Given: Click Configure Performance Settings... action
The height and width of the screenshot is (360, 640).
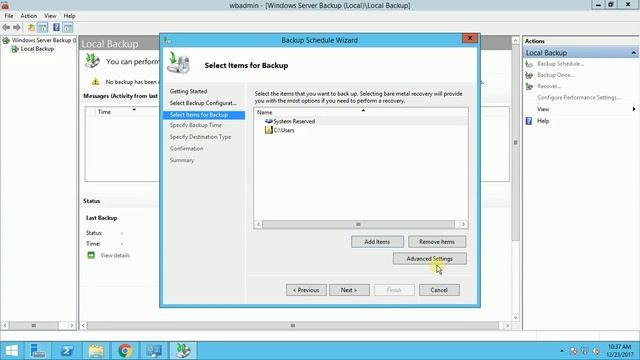Looking at the screenshot, I should click(579, 98).
